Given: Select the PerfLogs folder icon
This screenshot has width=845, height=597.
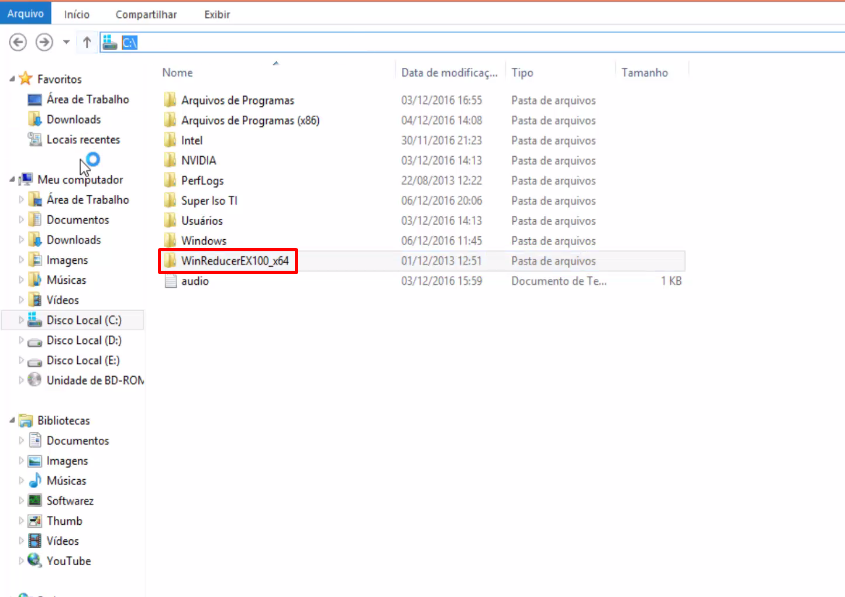Looking at the screenshot, I should coord(170,180).
